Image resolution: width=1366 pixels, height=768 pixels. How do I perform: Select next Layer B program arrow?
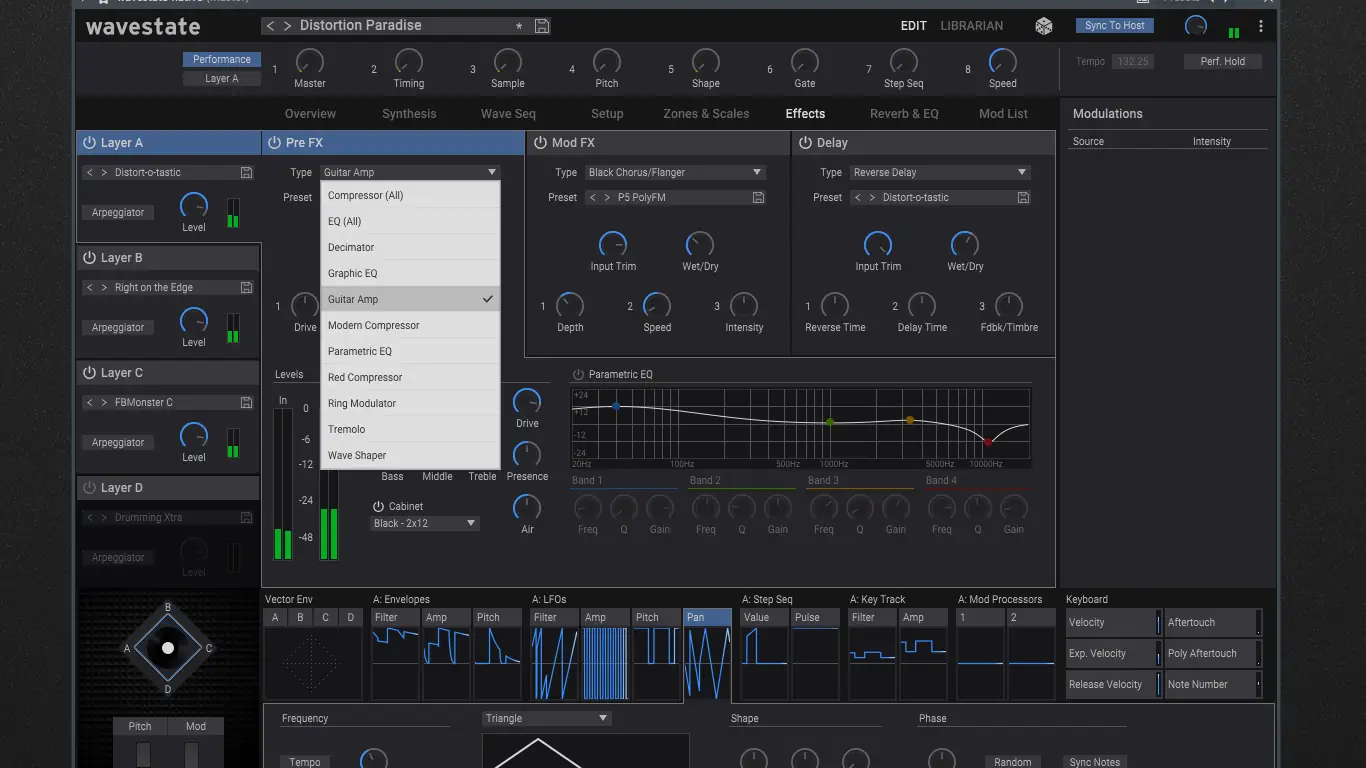[x=104, y=287]
